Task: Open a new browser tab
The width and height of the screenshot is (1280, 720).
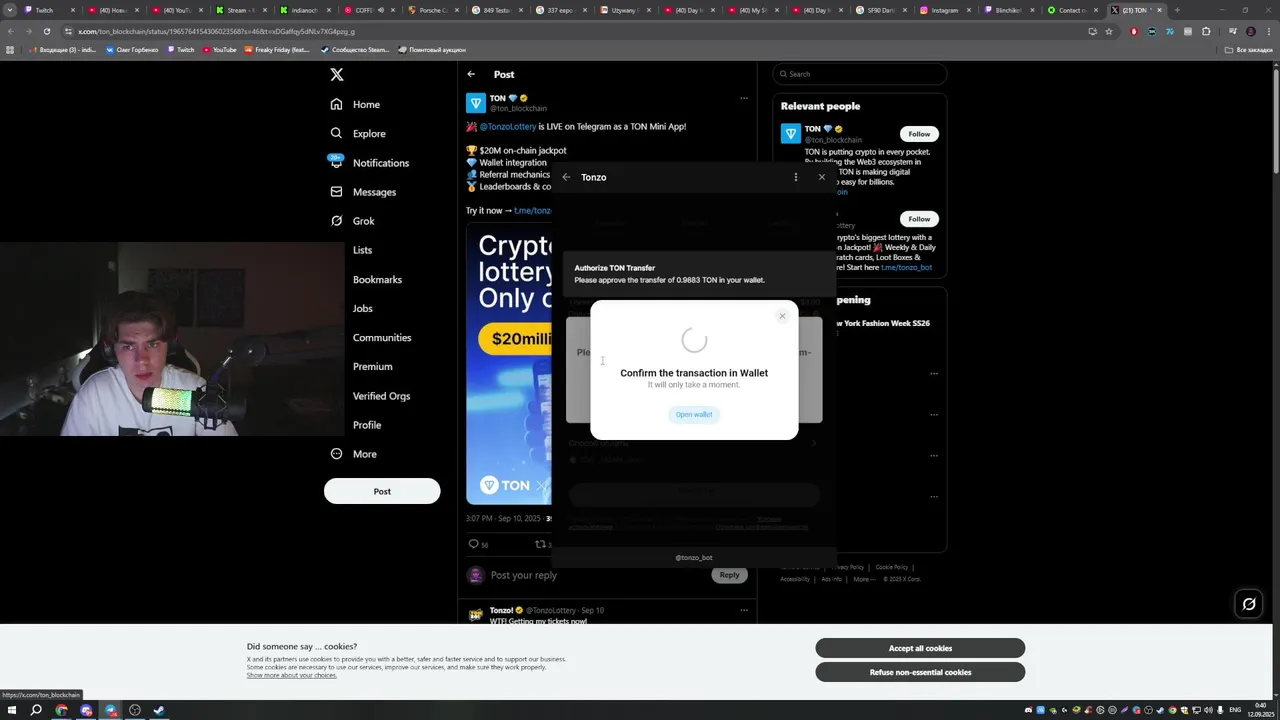Action: [x=1177, y=10]
